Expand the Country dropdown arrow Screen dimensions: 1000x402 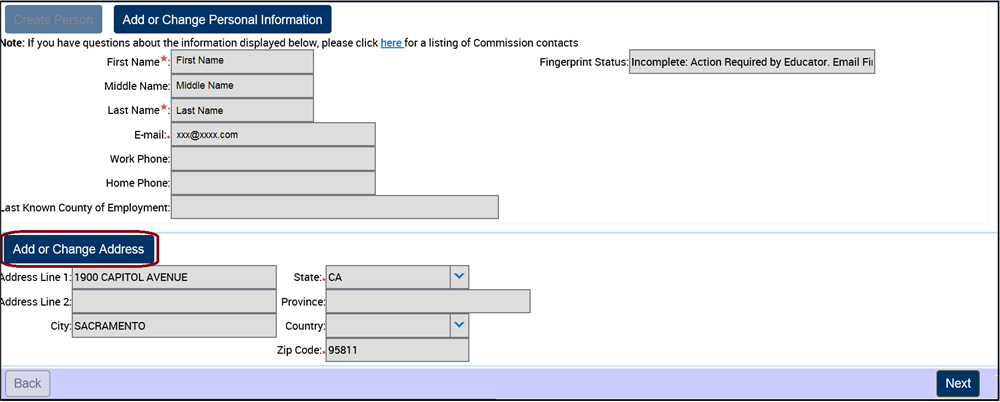pos(459,325)
